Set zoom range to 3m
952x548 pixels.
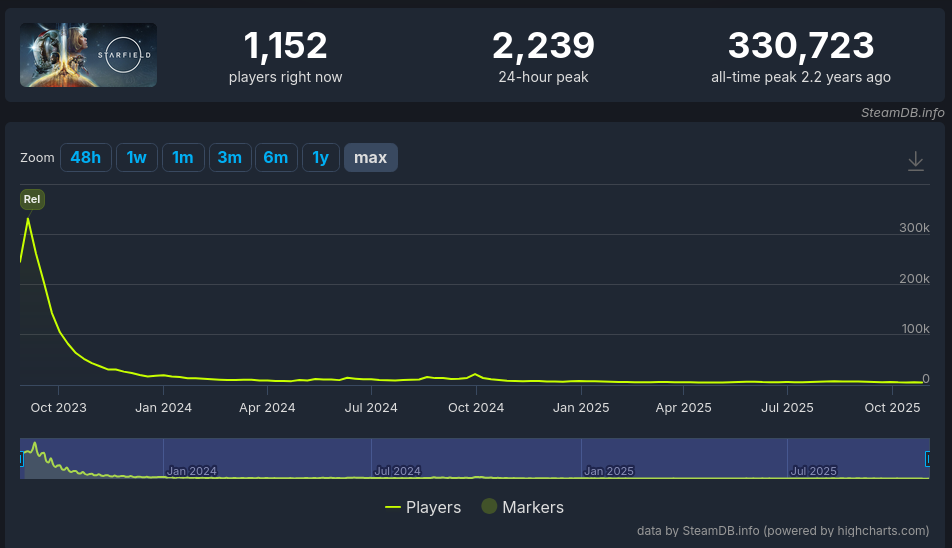[230, 158]
